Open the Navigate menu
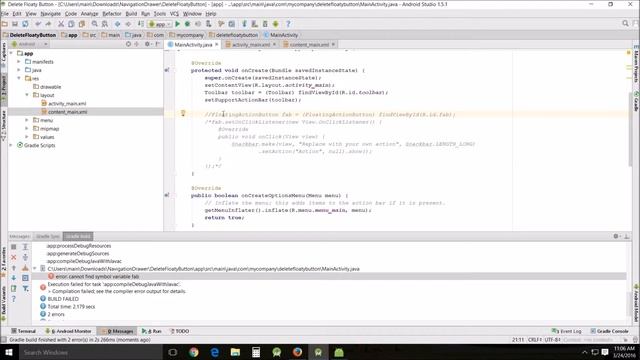Image resolution: width=640 pixels, height=360 pixels. coord(51,13)
